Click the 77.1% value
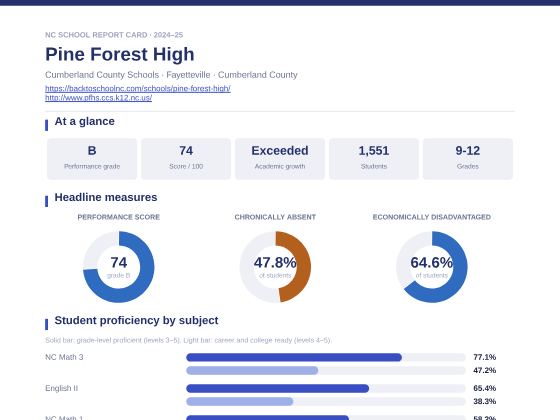 pyautogui.click(x=485, y=357)
